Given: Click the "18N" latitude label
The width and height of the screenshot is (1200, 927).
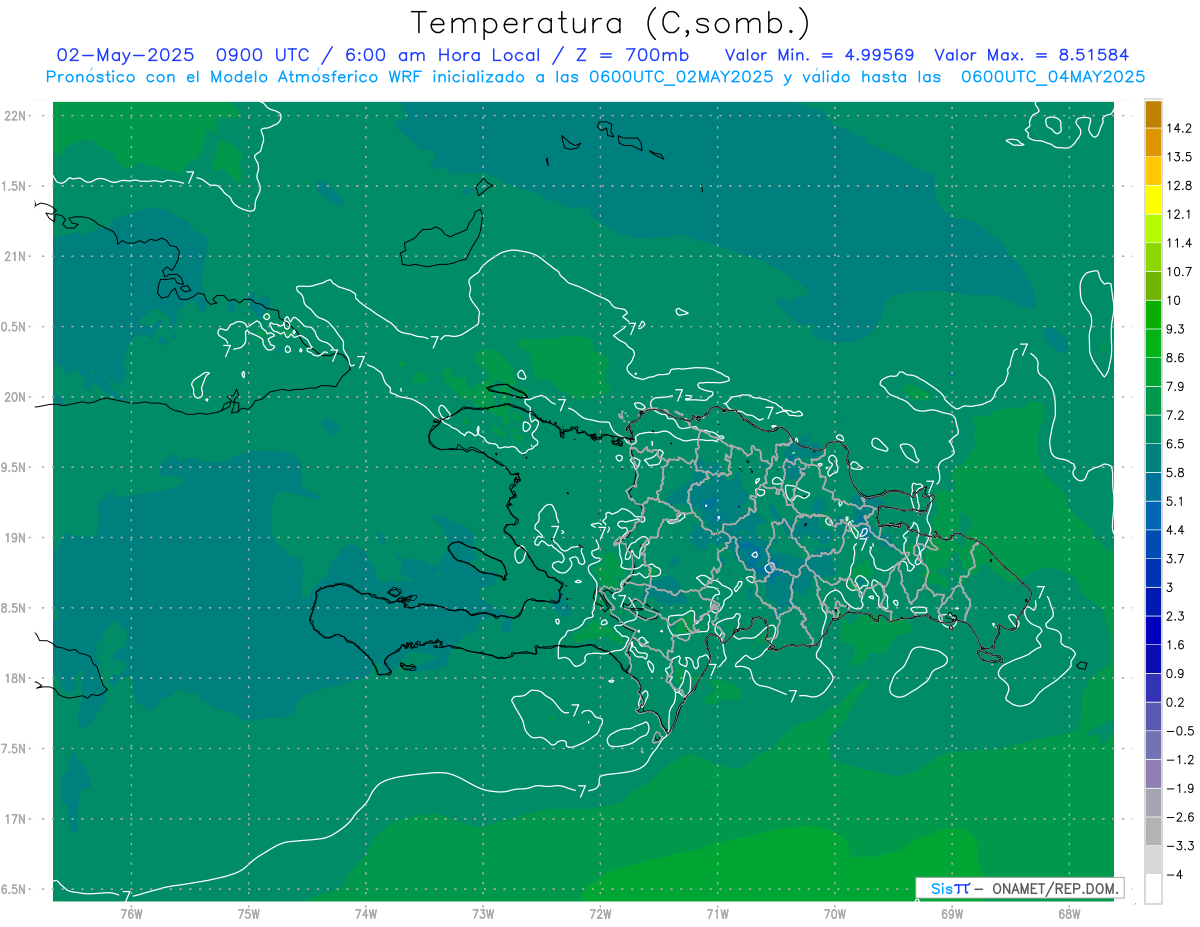Looking at the screenshot, I should [x=15, y=679].
